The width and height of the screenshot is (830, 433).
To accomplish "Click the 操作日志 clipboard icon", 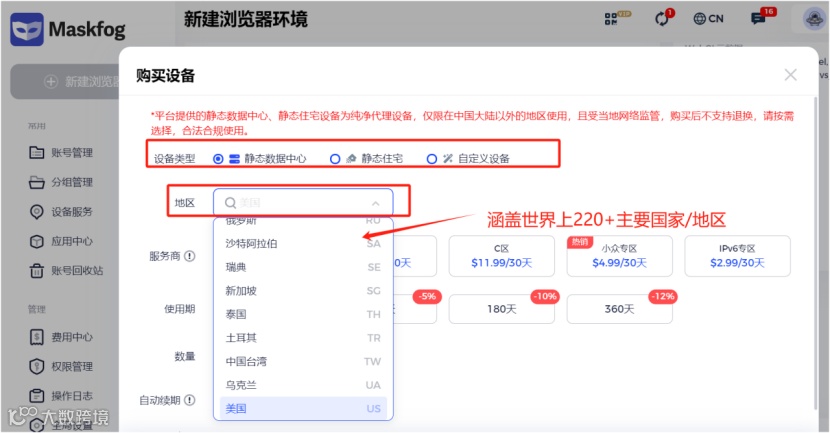I will click(37, 395).
